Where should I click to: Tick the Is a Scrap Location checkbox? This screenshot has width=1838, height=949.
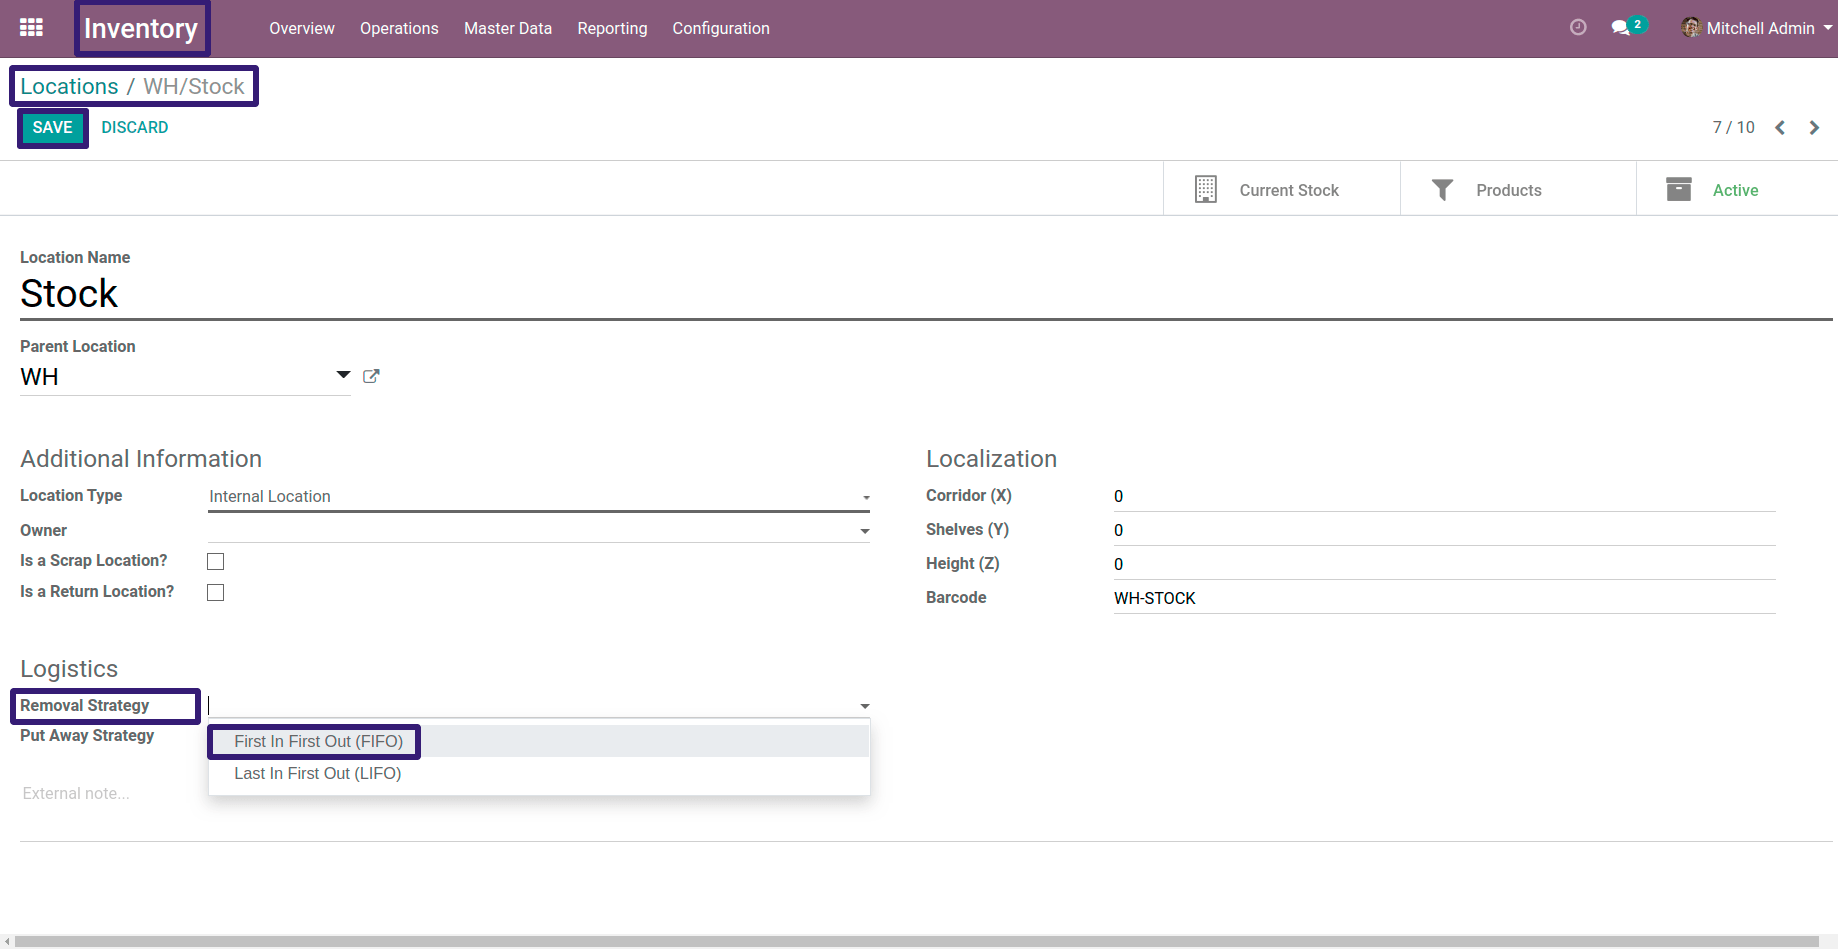[x=215, y=561]
